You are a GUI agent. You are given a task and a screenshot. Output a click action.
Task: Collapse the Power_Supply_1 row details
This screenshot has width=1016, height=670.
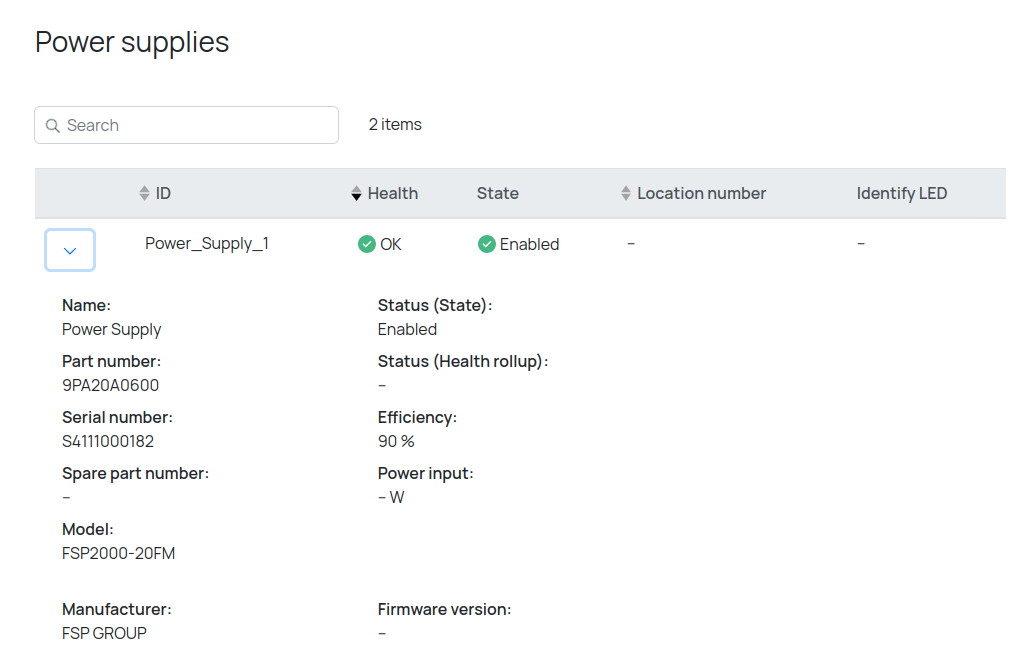70,250
